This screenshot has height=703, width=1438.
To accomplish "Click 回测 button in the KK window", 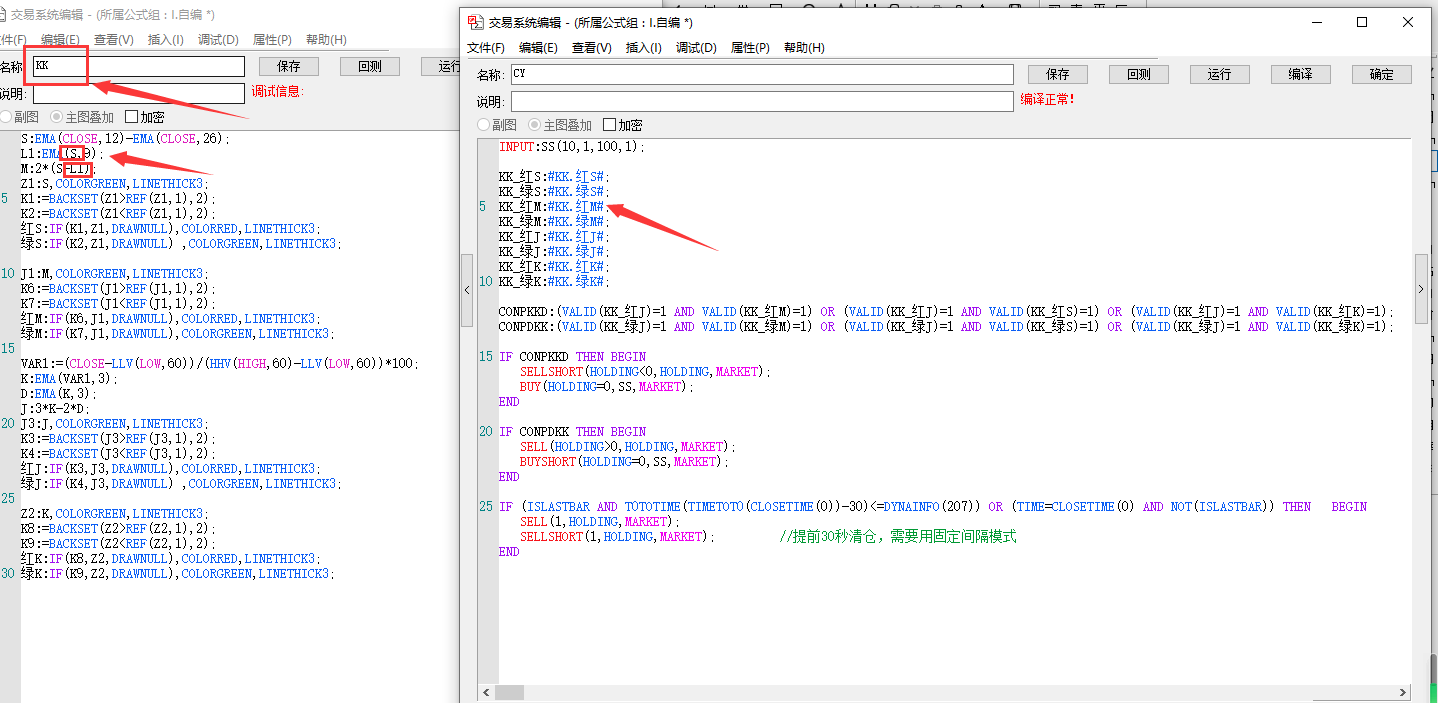I will [x=369, y=66].
